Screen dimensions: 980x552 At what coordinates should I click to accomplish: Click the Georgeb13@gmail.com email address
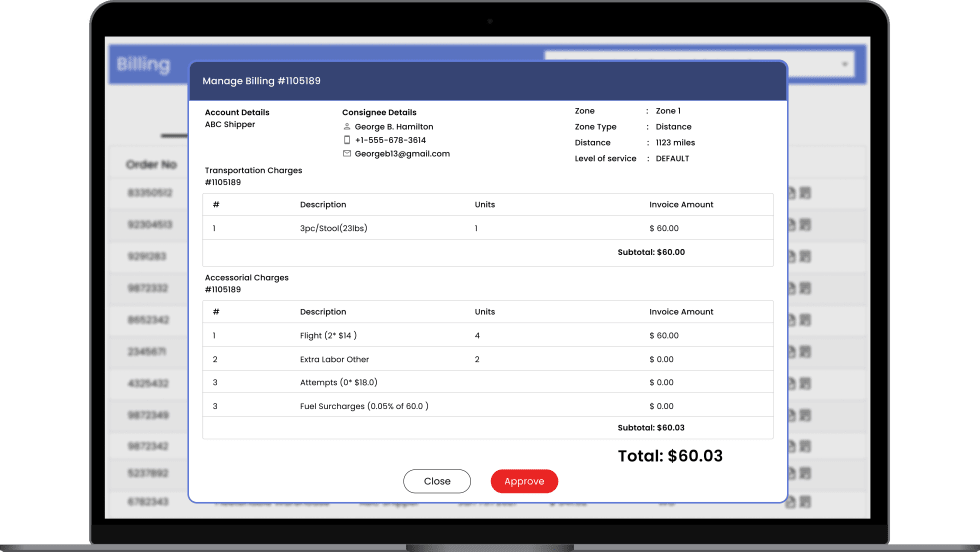[x=402, y=154]
